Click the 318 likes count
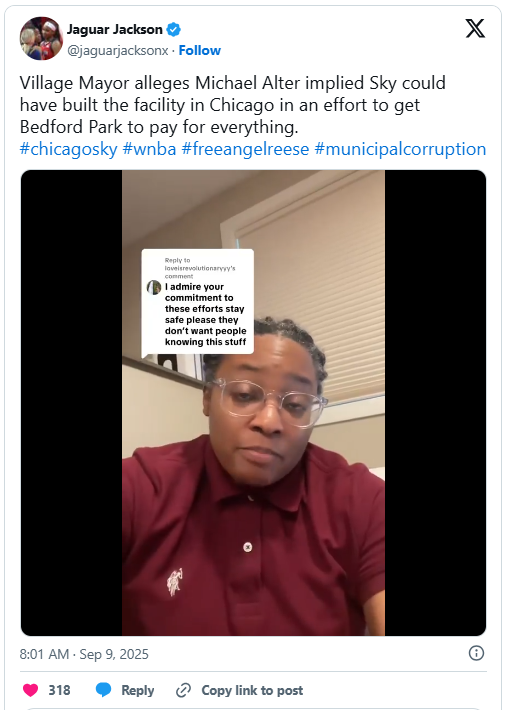 [59, 691]
